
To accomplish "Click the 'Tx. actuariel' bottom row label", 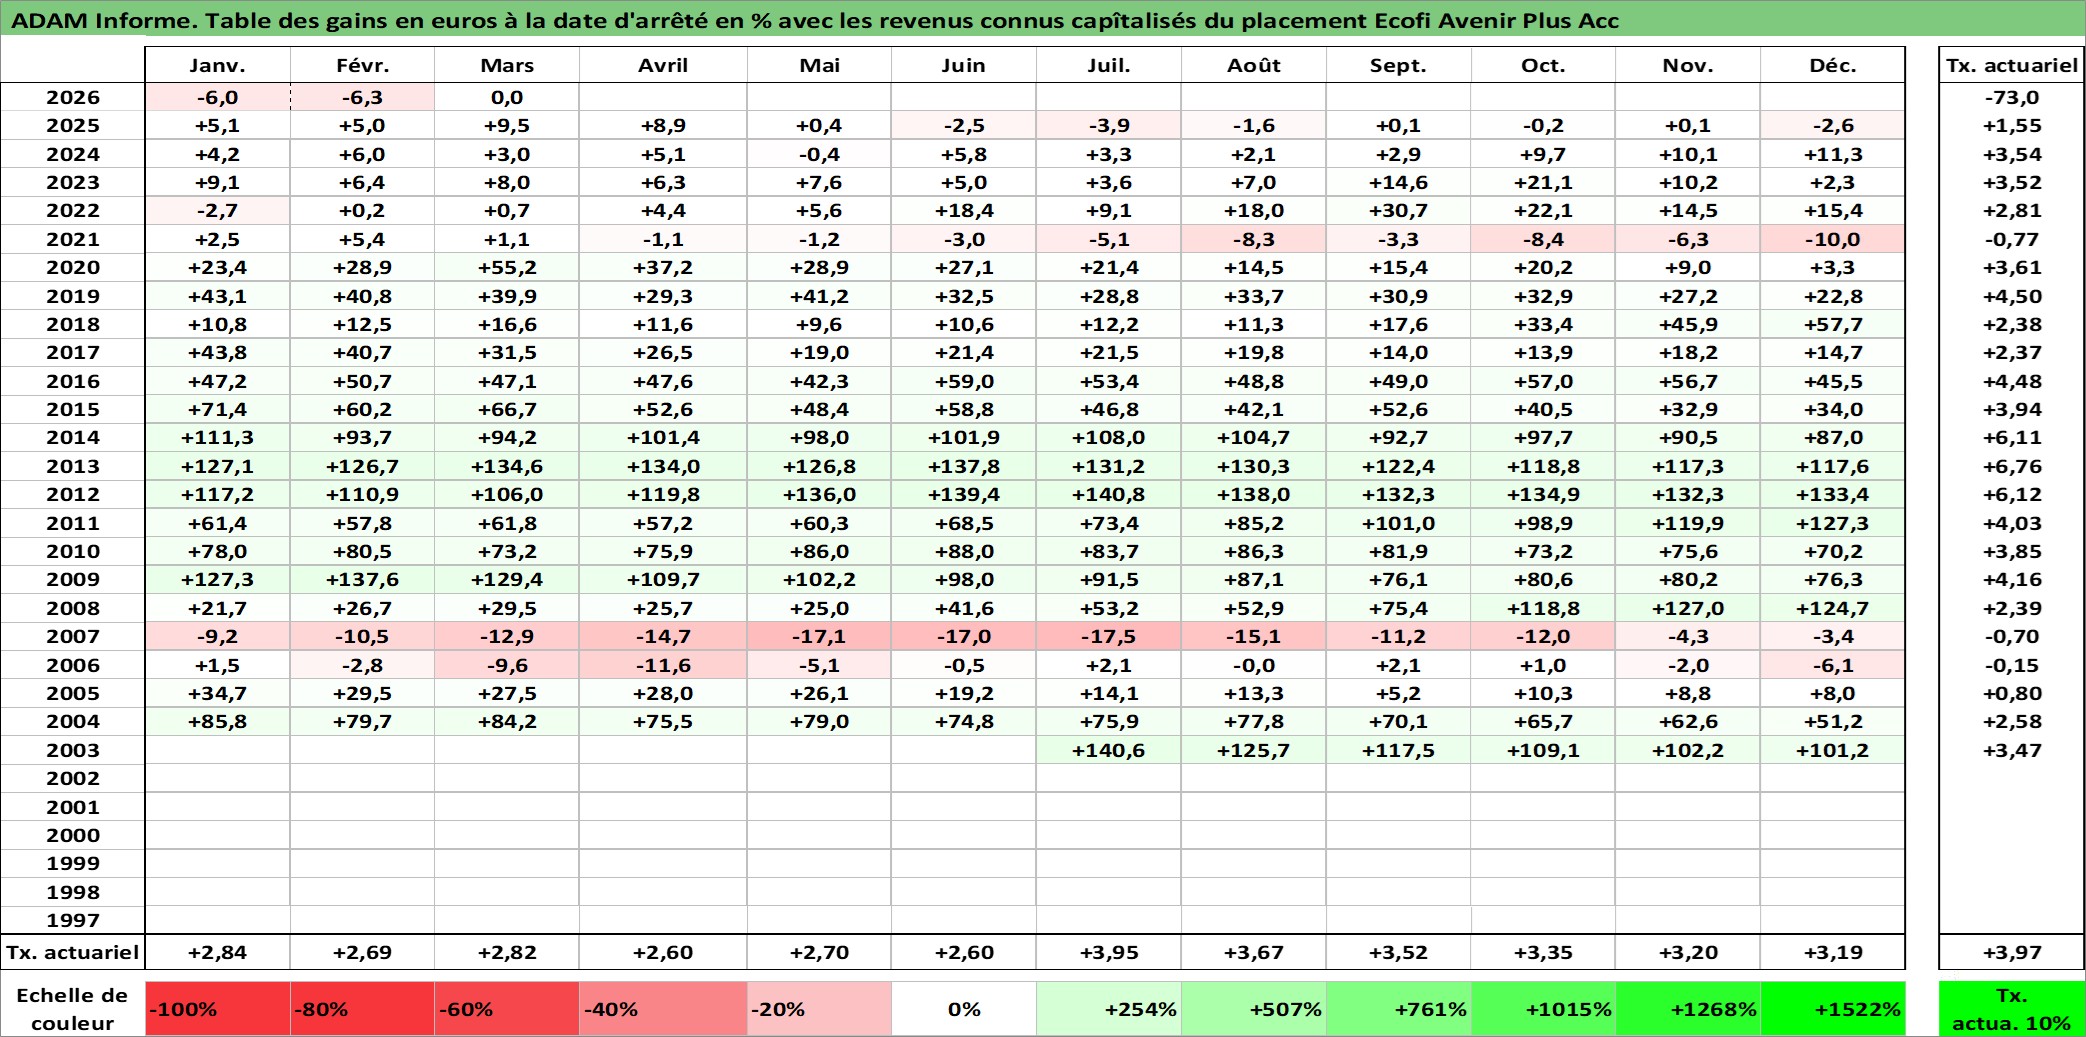I will coord(73,952).
